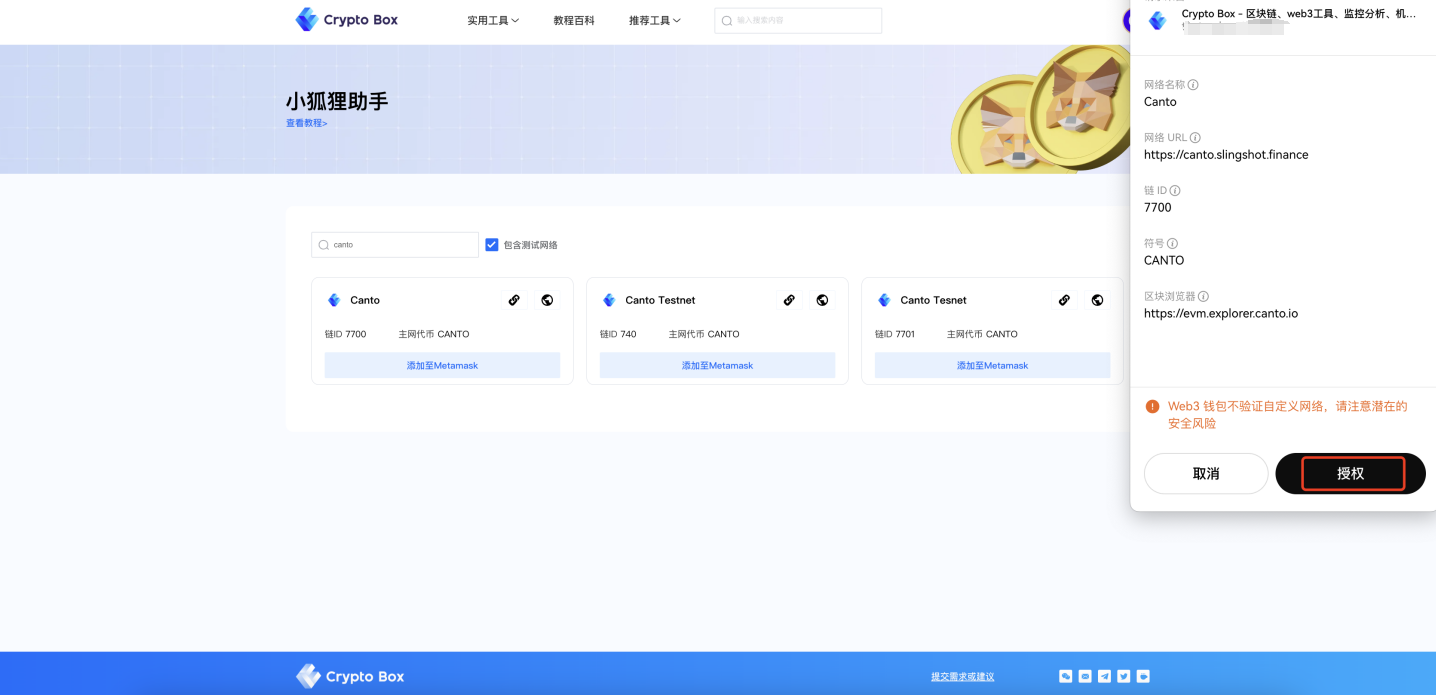Click the canto network search field

pyautogui.click(x=395, y=245)
